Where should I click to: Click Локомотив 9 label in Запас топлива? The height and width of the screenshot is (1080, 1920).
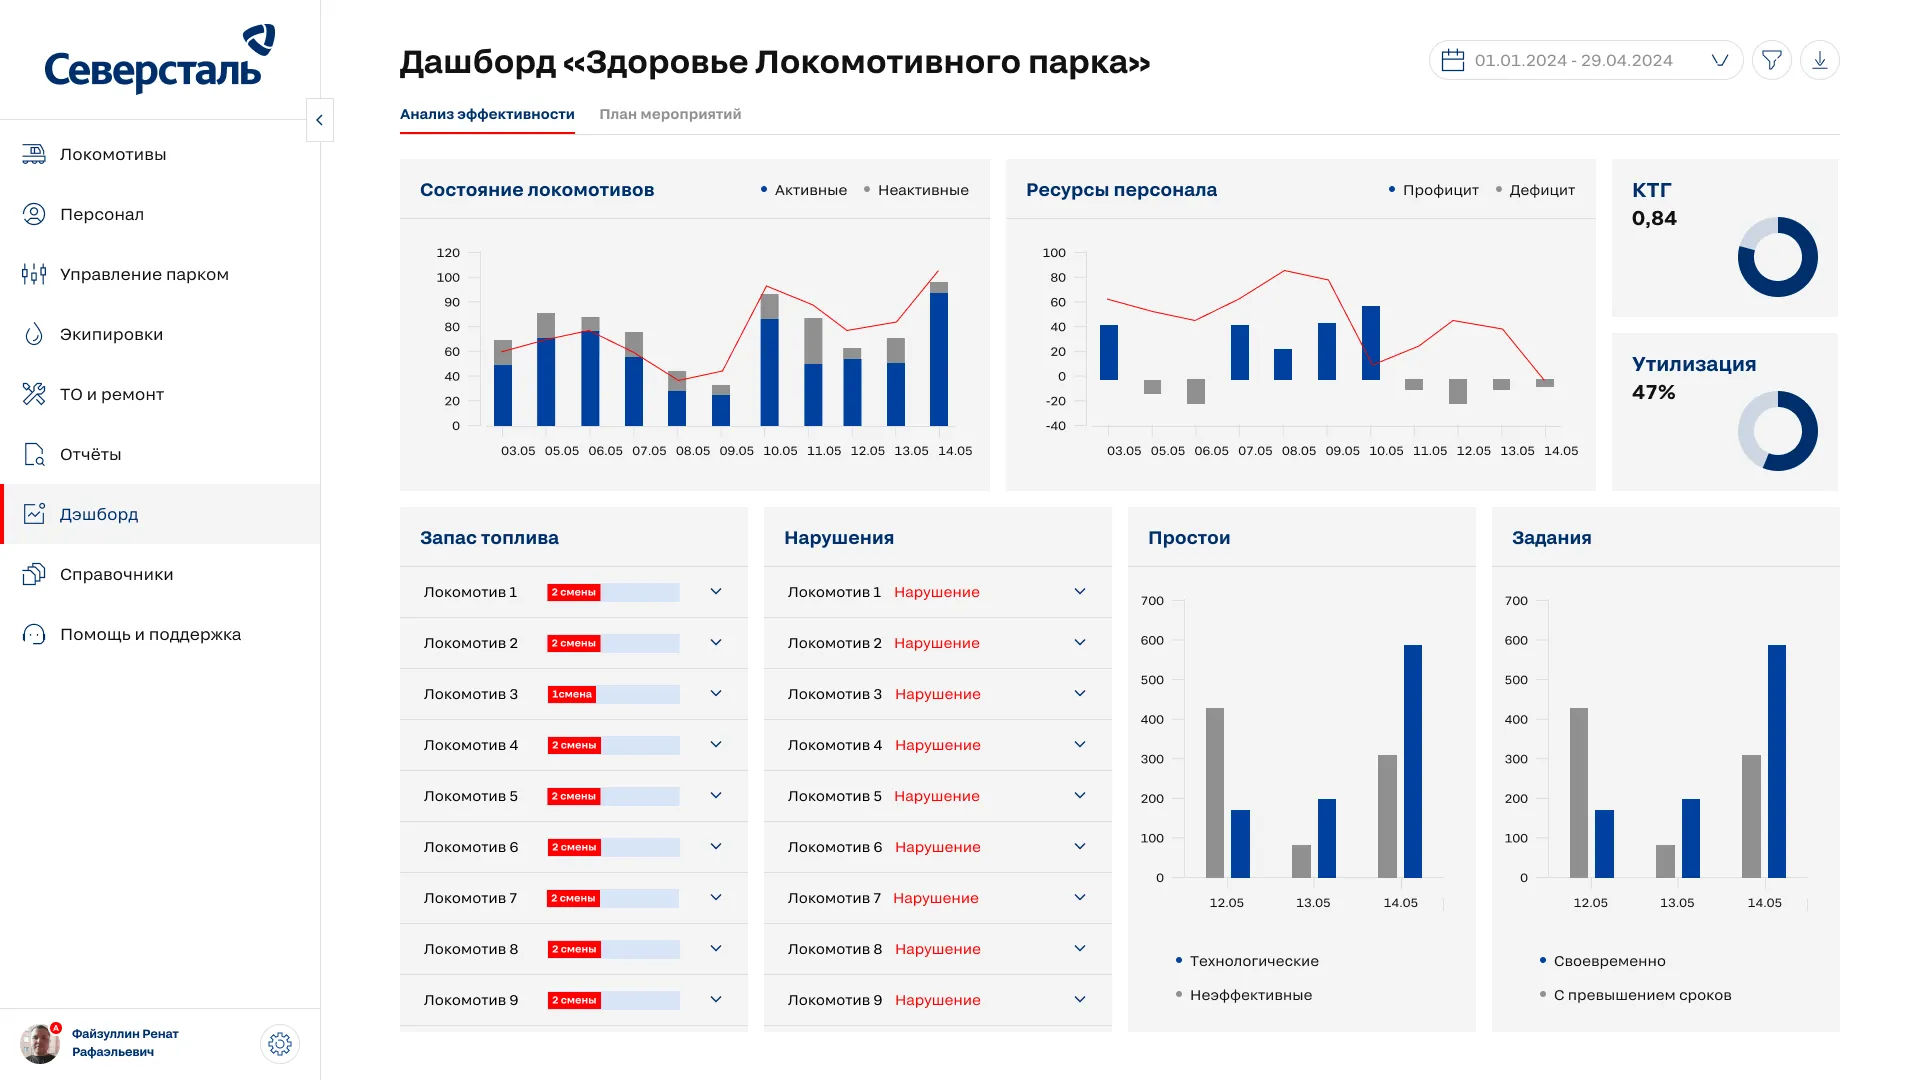click(471, 1000)
